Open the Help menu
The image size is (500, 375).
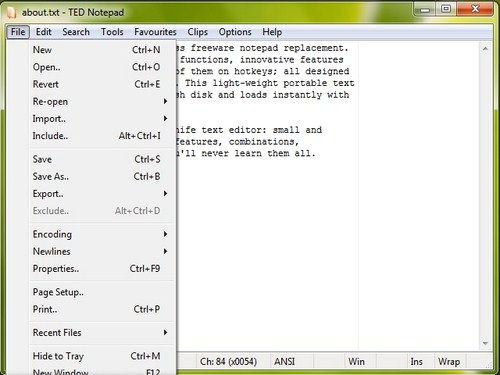point(272,32)
